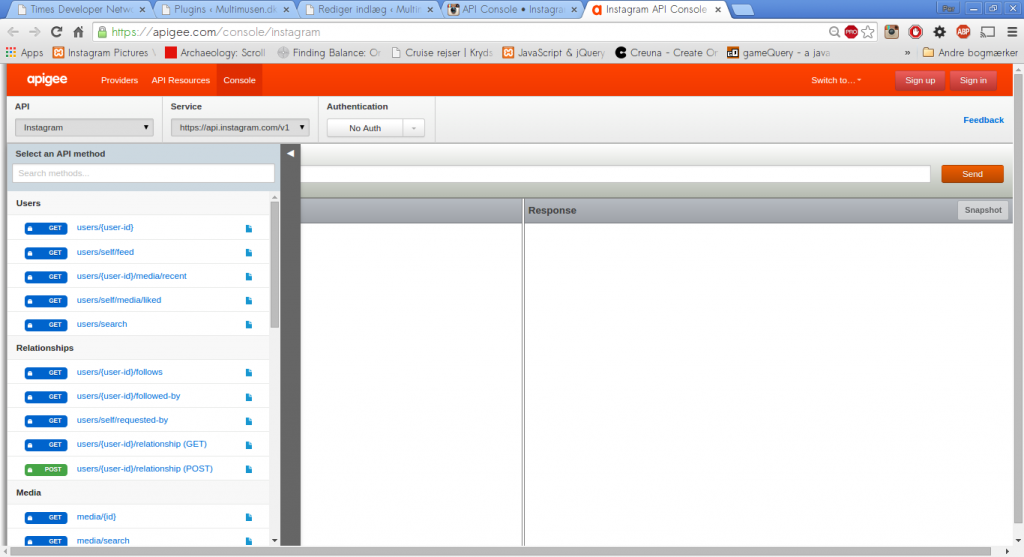Open the JavaScript & jQuery bookmark
This screenshot has width=1024, height=557.
click(554, 53)
